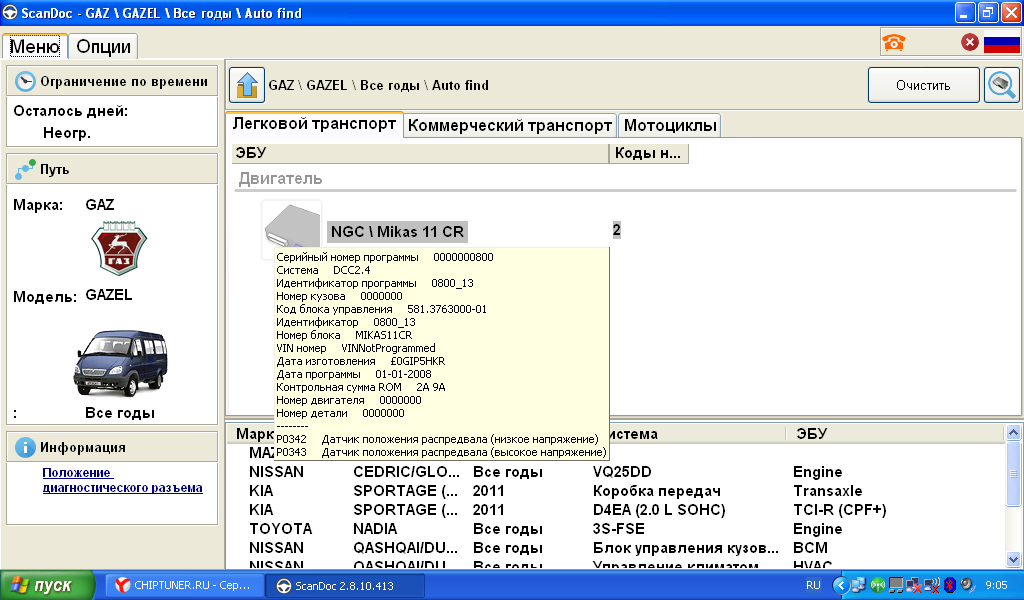This screenshot has height=600, width=1024.
Task: Click the Очистить button
Action: click(x=923, y=86)
